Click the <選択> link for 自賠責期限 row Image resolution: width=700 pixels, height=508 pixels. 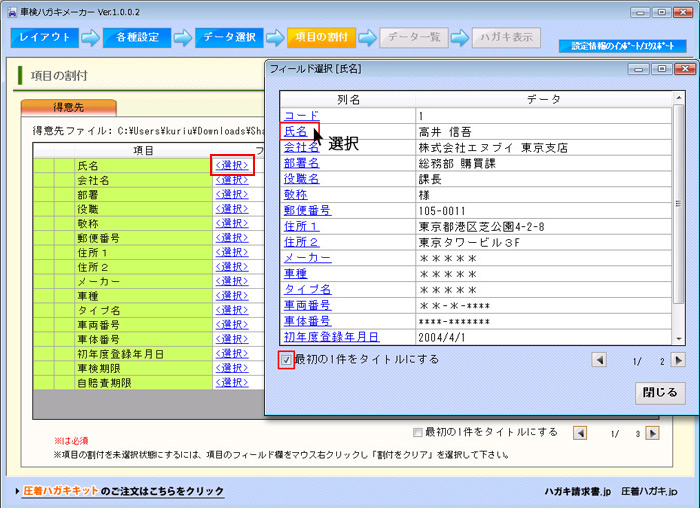coord(232,383)
